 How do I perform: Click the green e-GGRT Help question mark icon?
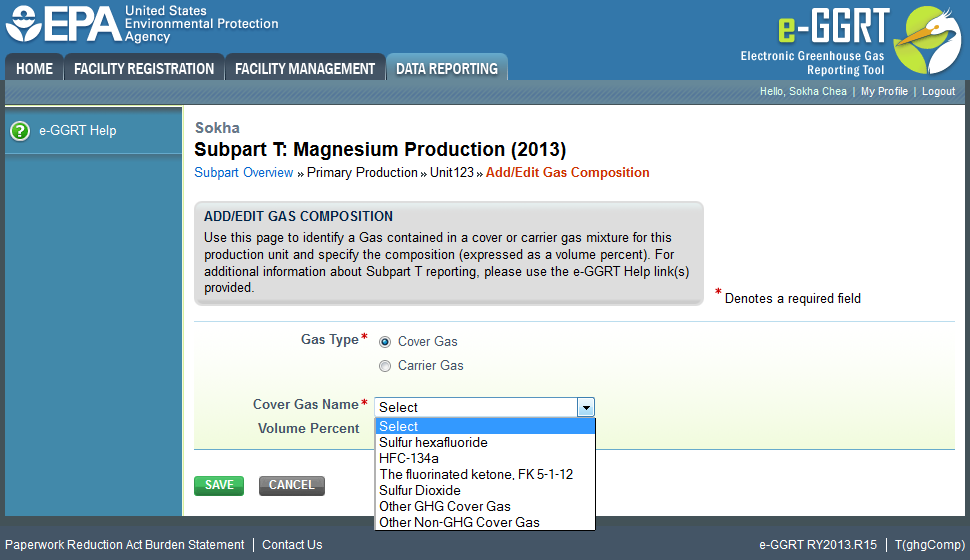20,131
